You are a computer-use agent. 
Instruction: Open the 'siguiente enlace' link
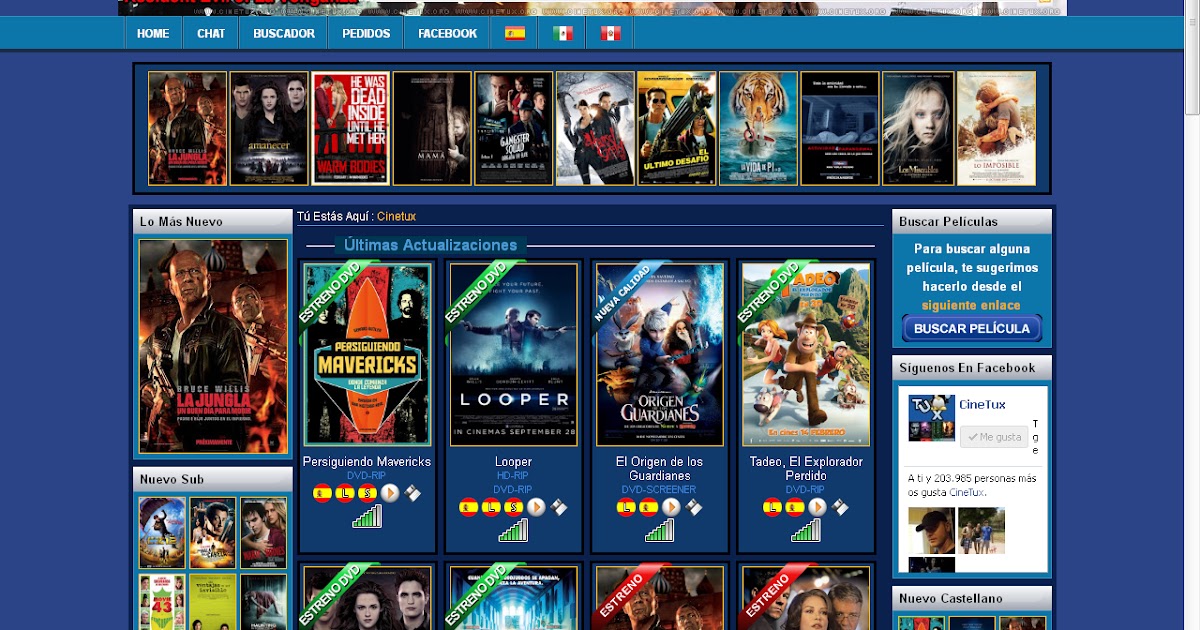click(971, 305)
